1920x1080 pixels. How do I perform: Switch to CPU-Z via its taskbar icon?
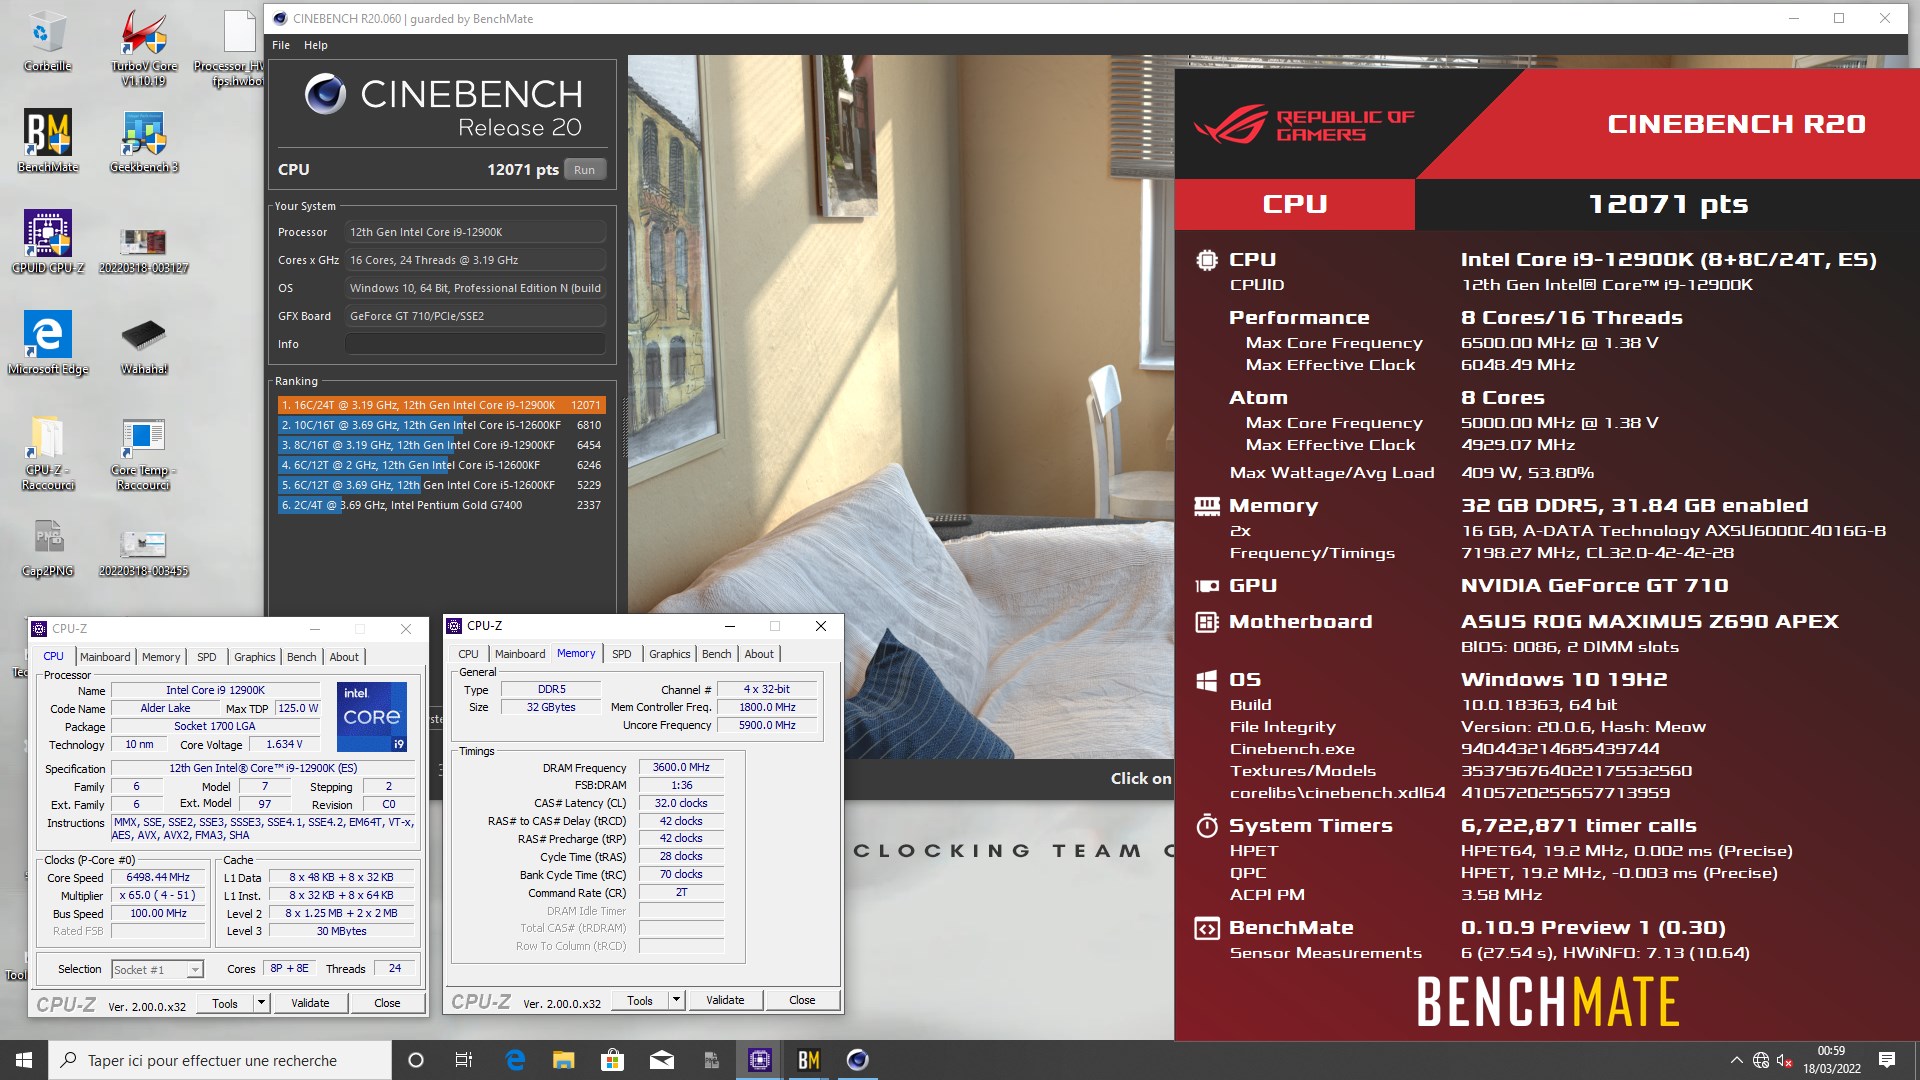pos(760,1060)
